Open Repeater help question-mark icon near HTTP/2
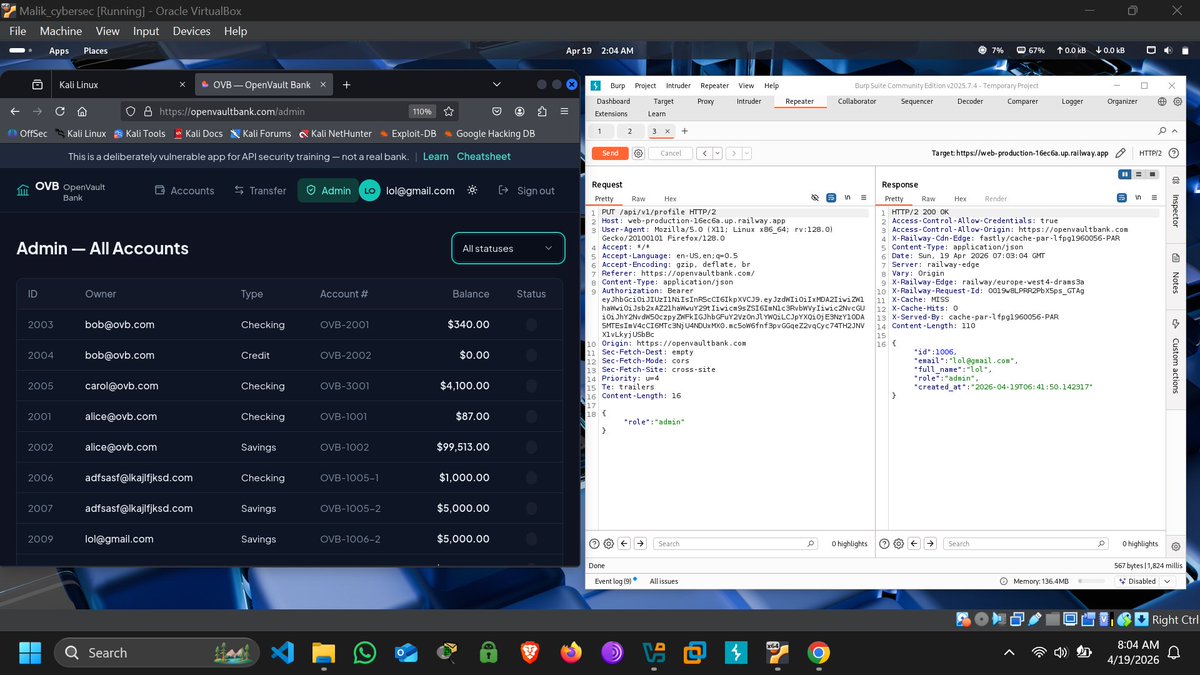Image resolution: width=1200 pixels, height=675 pixels. click(x=1174, y=153)
